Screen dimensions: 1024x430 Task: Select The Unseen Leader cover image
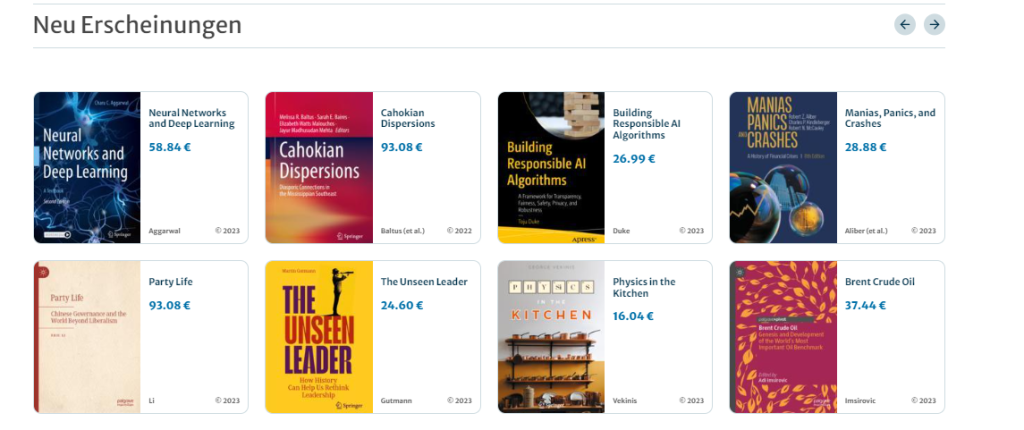click(x=319, y=337)
